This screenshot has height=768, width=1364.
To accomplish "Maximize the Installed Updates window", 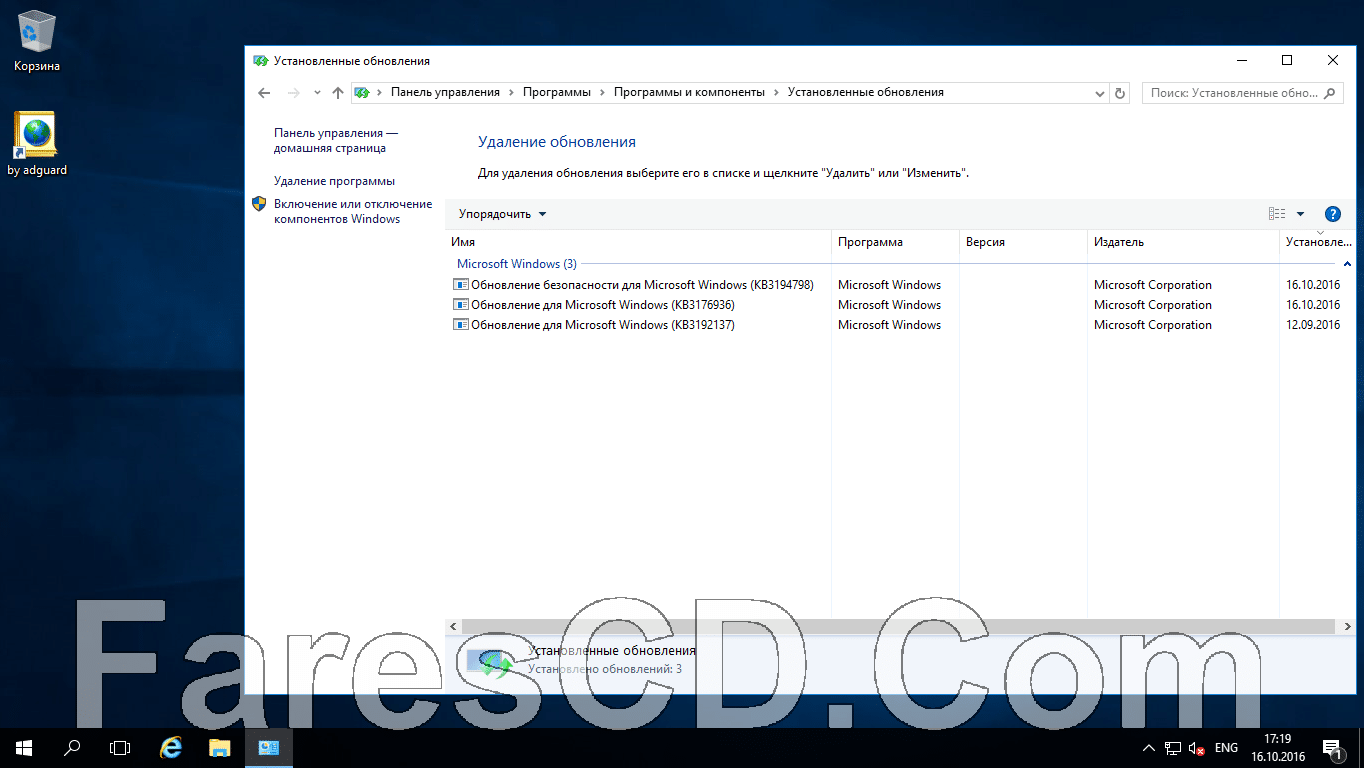I will point(1287,61).
